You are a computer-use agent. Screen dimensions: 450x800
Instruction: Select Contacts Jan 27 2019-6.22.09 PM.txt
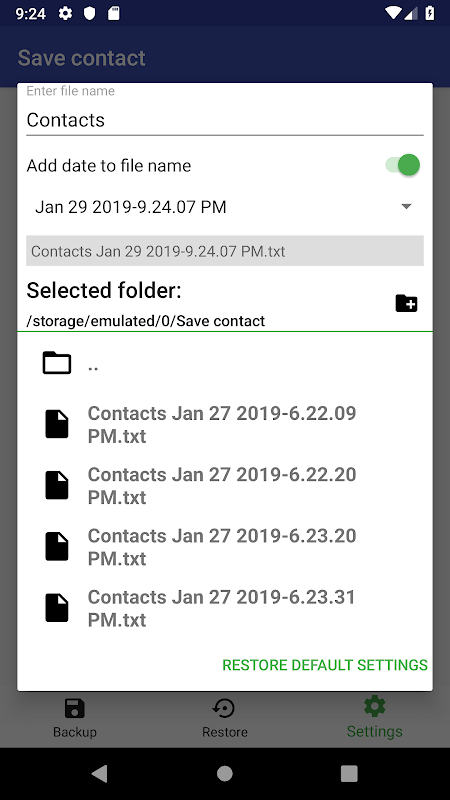[224, 424]
